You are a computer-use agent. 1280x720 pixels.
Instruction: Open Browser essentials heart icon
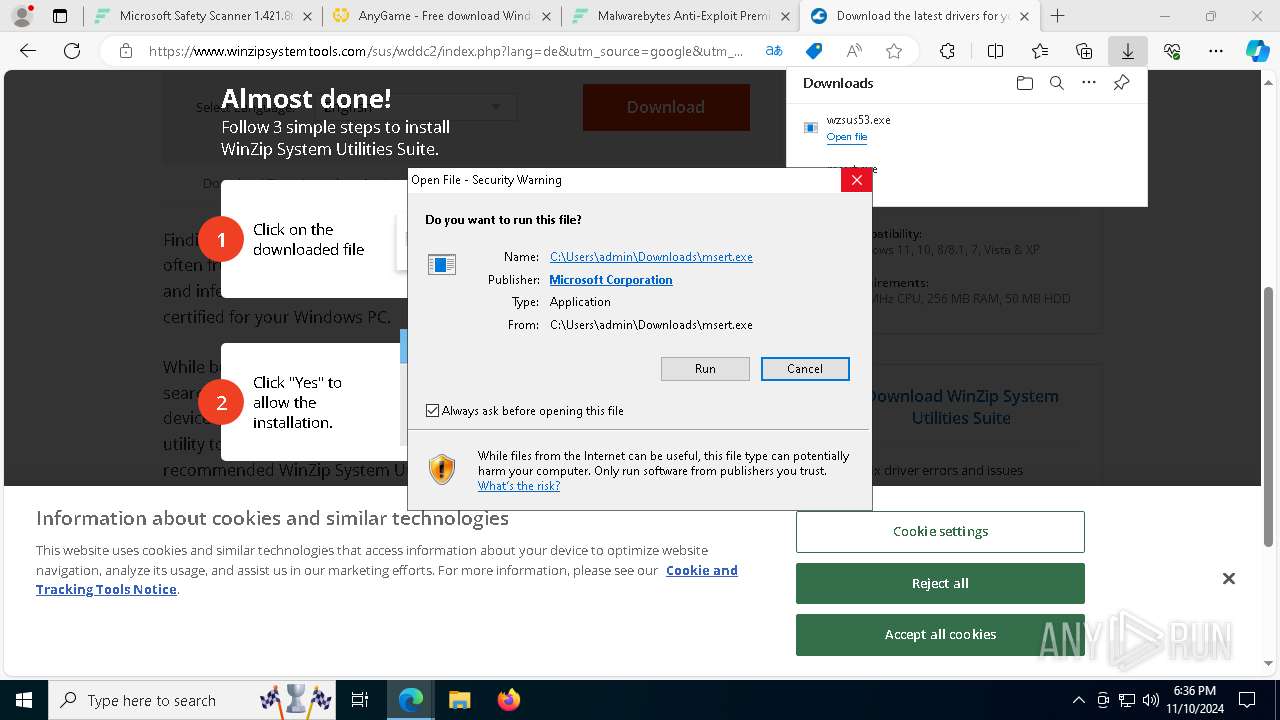pos(1172,51)
